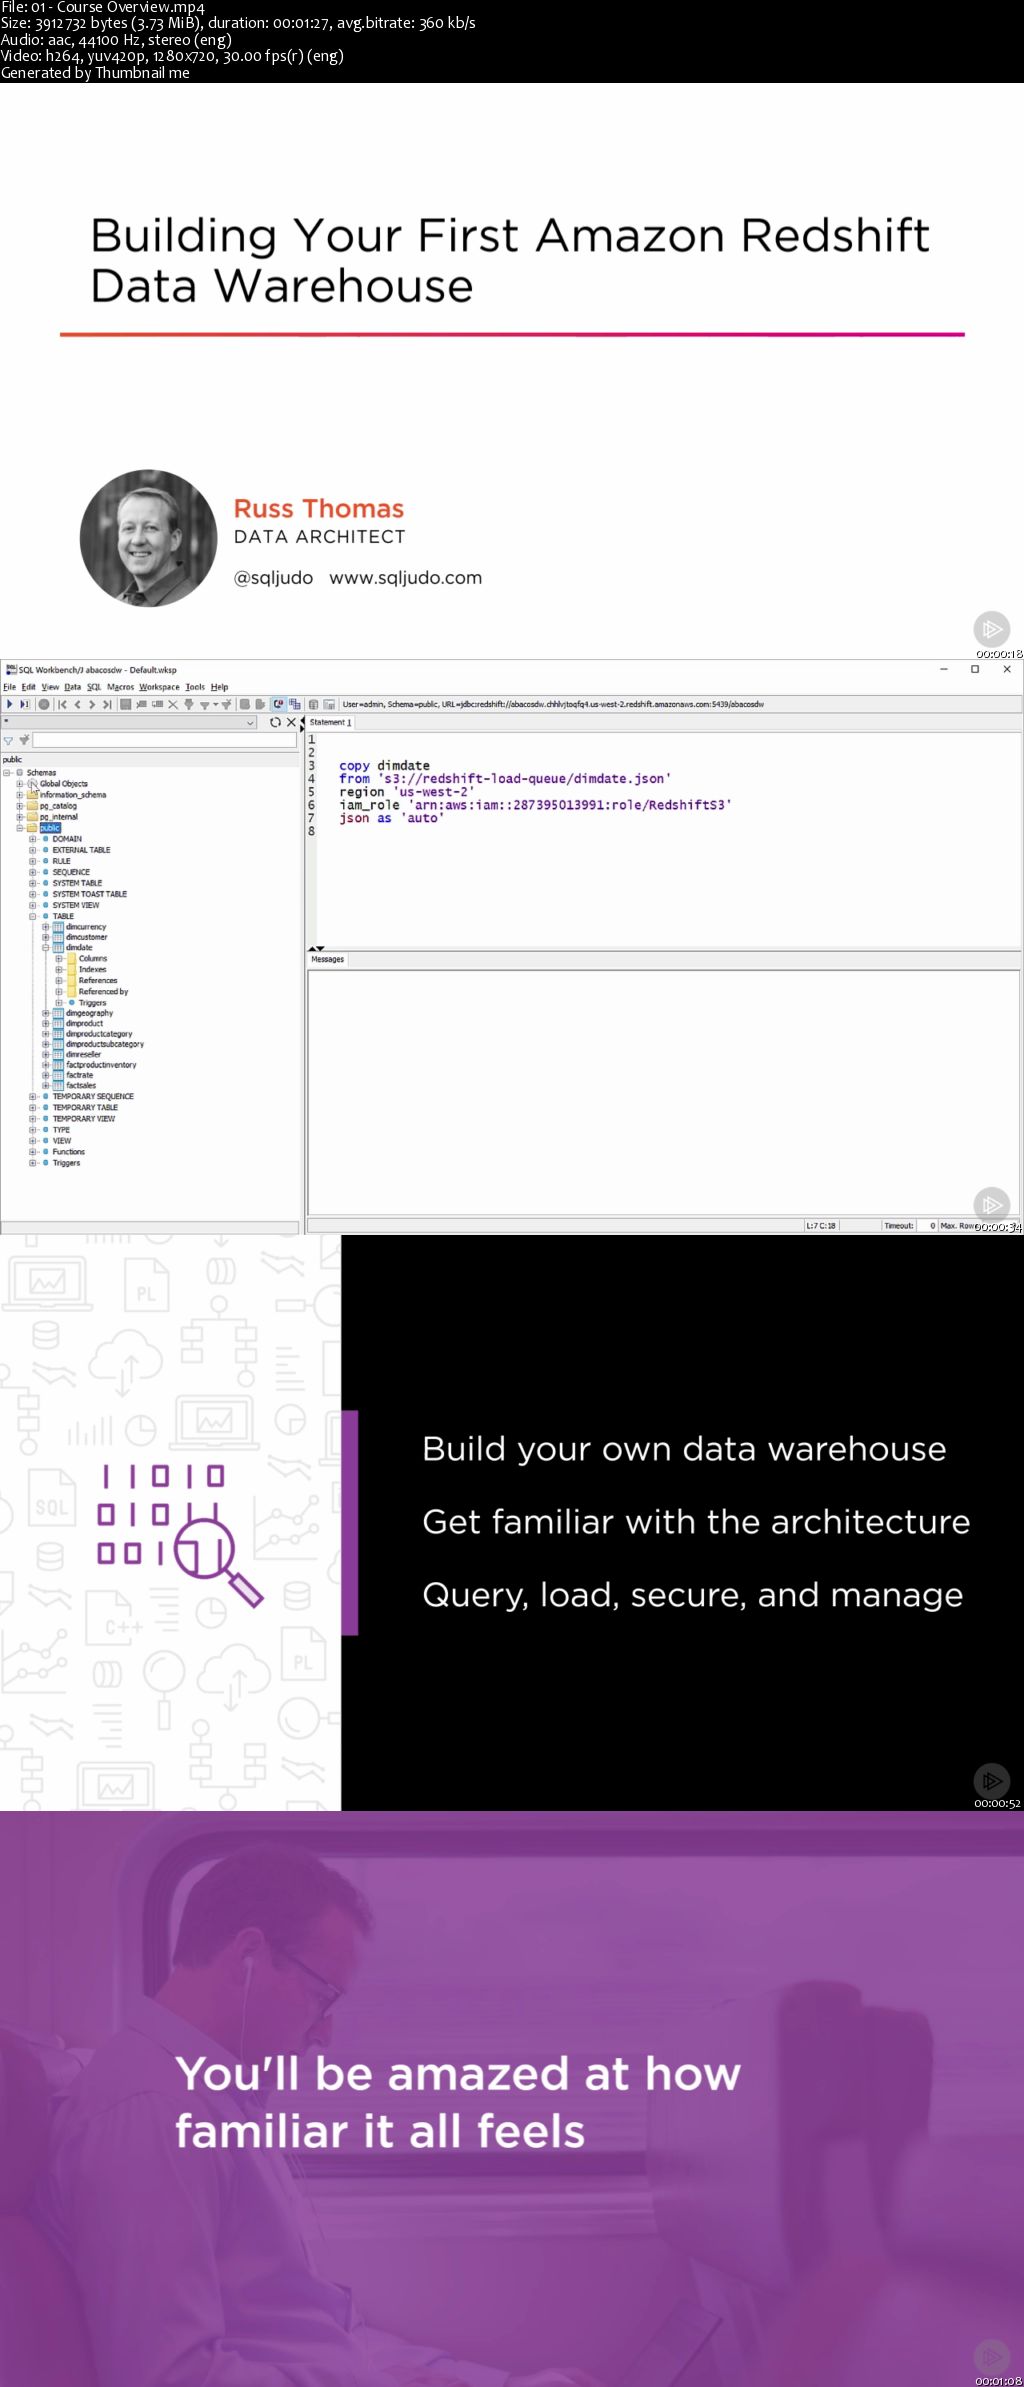Click the Timeout value field in status bar

927,1225
